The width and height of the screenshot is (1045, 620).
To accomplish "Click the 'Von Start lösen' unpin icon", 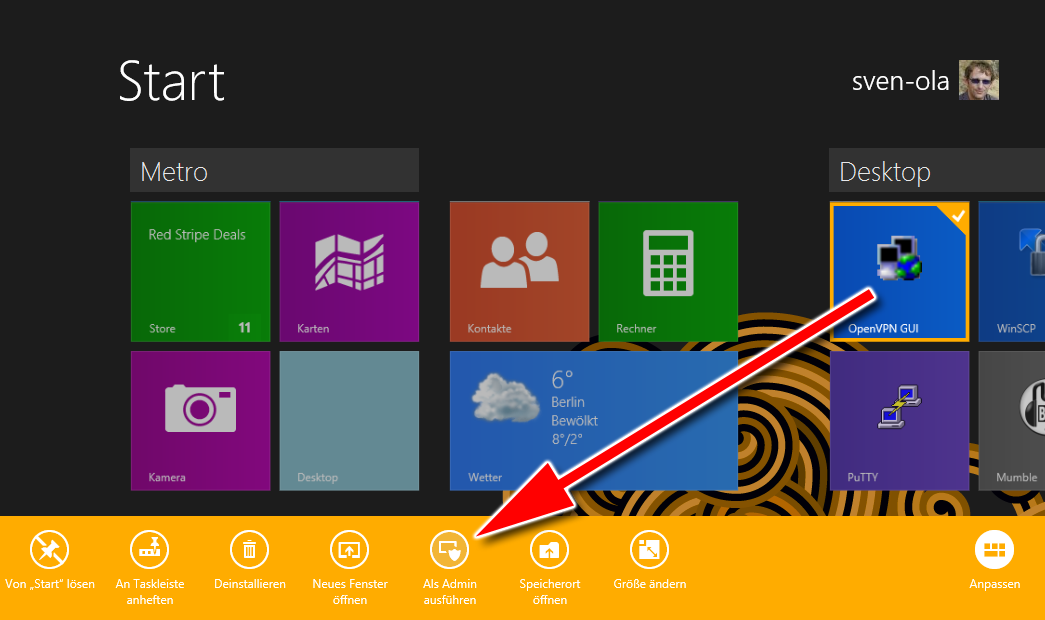I will tap(50, 549).
